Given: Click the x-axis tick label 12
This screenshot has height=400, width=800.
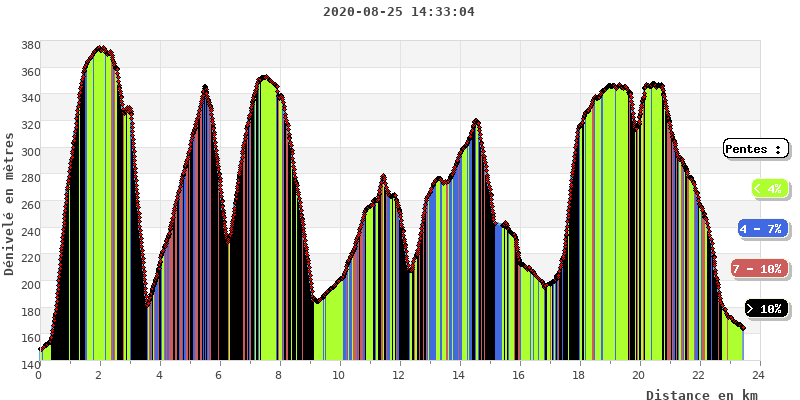Looking at the screenshot, I should click(399, 376).
